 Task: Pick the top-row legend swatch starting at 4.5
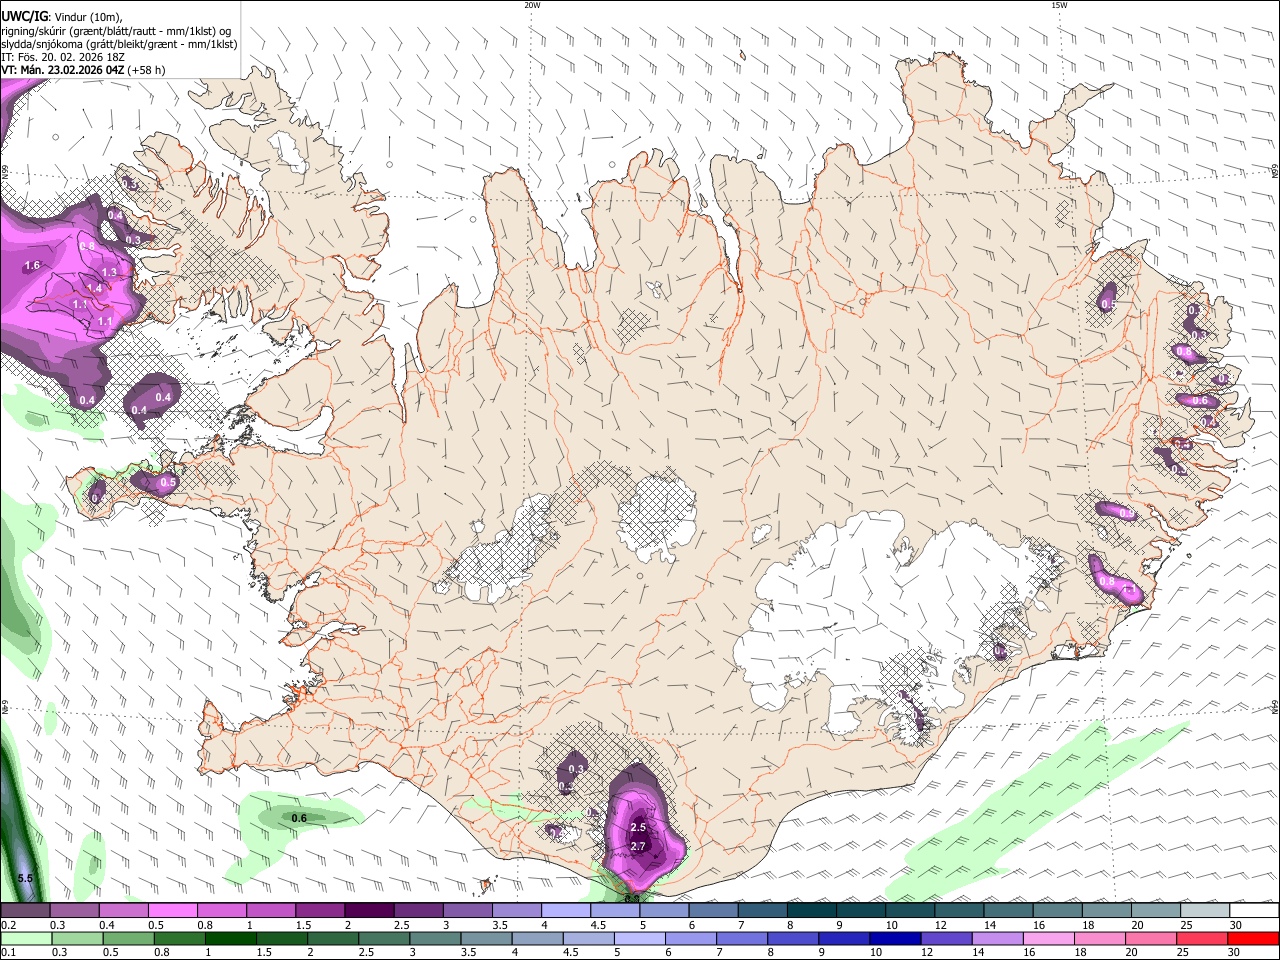coord(613,911)
